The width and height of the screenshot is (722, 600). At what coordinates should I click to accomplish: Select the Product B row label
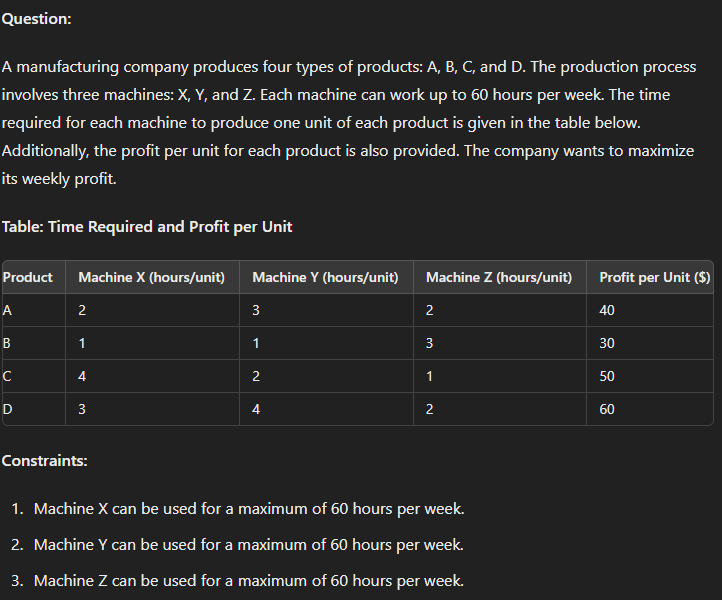[8, 343]
